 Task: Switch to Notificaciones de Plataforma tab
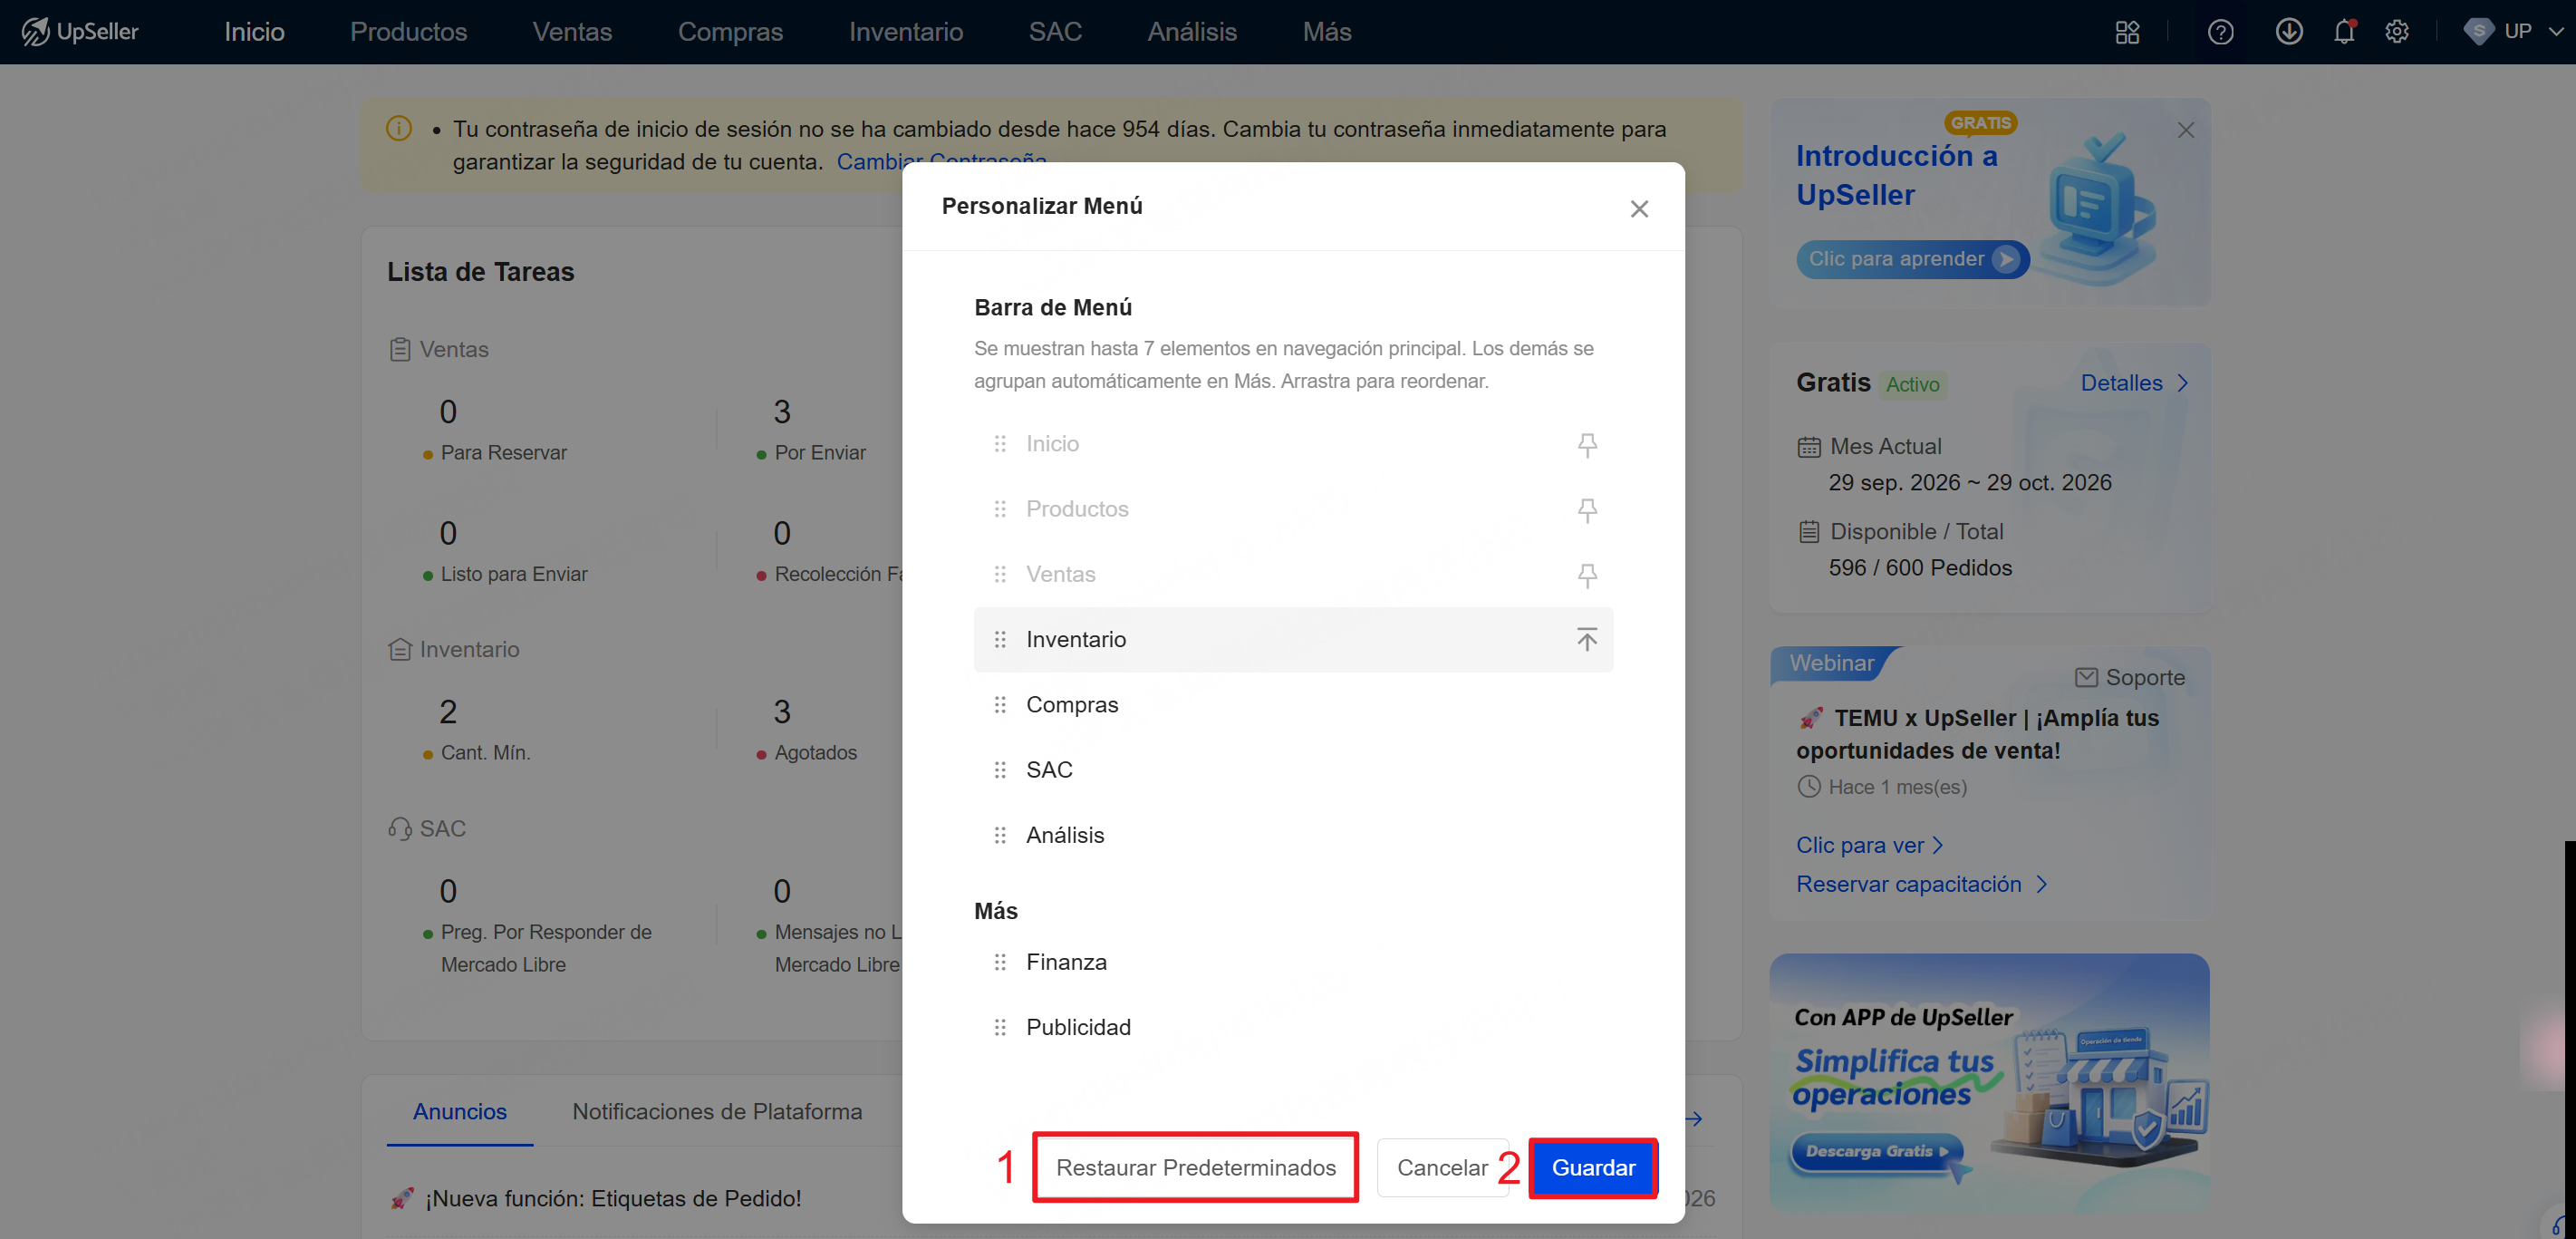(717, 1111)
